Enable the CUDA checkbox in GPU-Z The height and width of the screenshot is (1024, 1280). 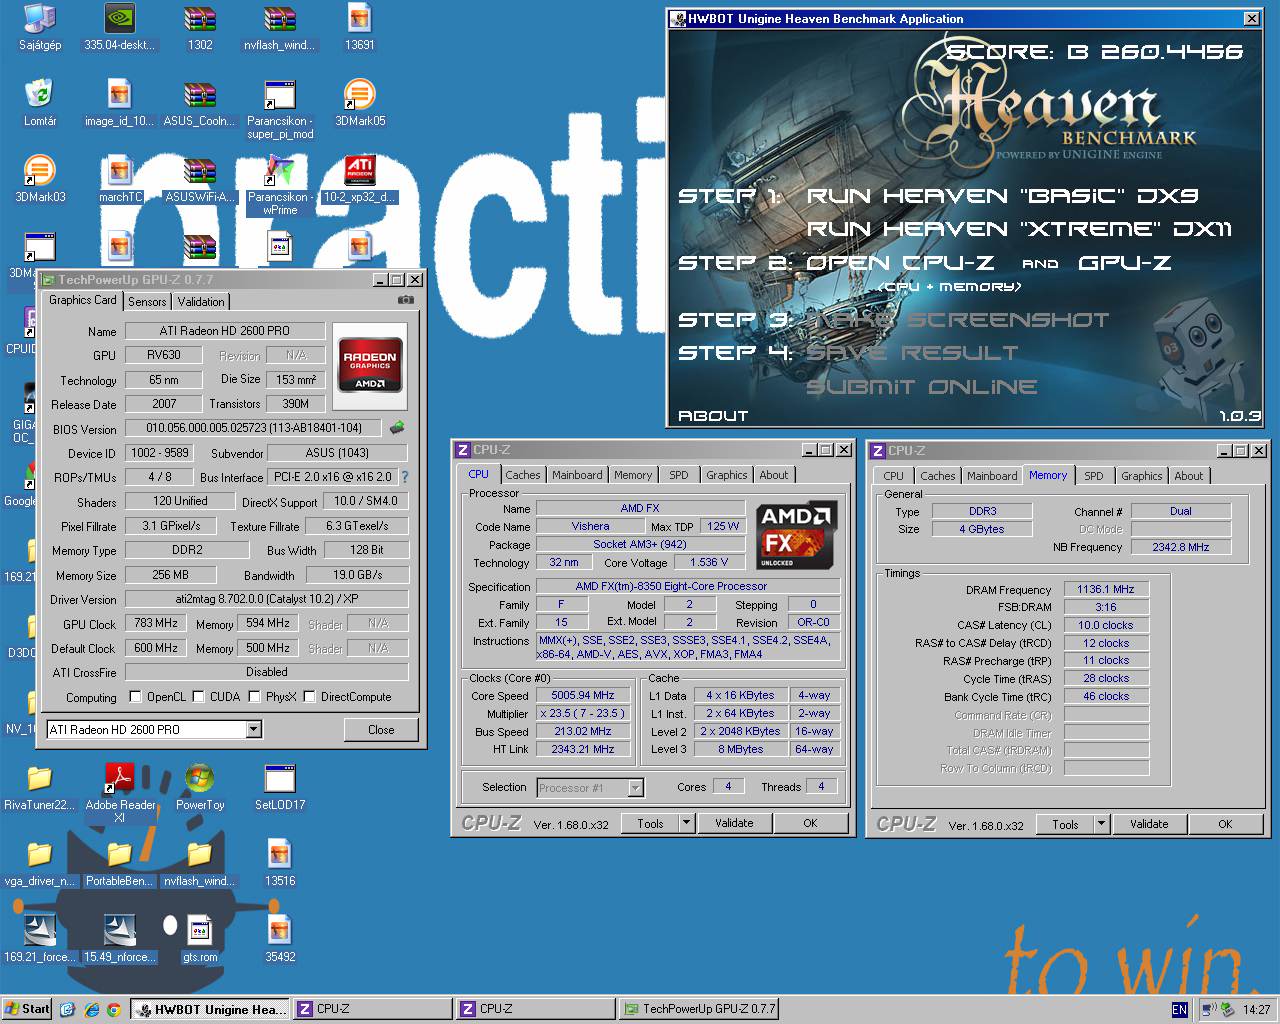[x=199, y=696]
